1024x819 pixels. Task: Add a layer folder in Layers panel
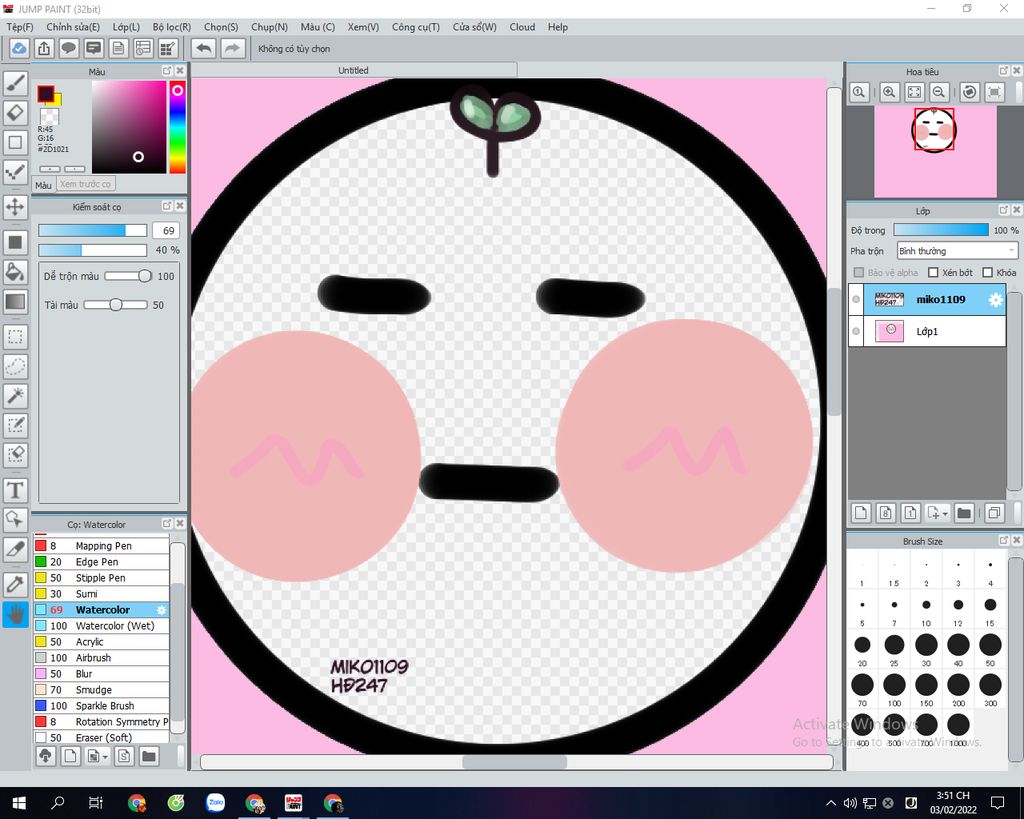pyautogui.click(x=964, y=513)
